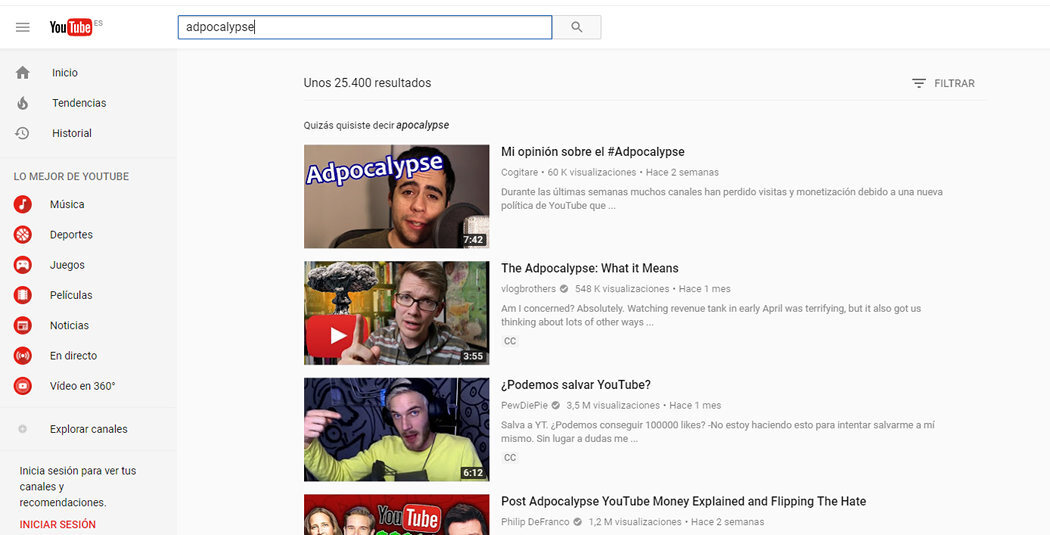This screenshot has width=1050, height=535.
Task: Click the Deportes ball icon
Action: point(23,234)
